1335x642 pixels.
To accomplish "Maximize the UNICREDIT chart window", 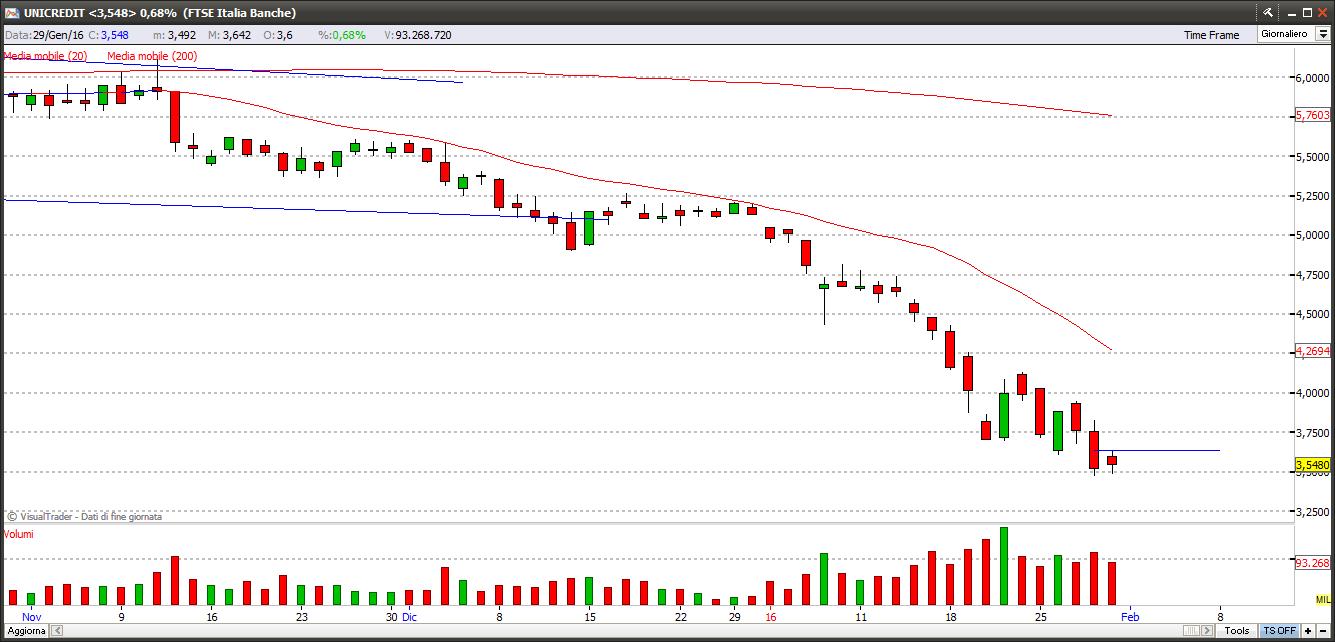I will coord(1306,12).
